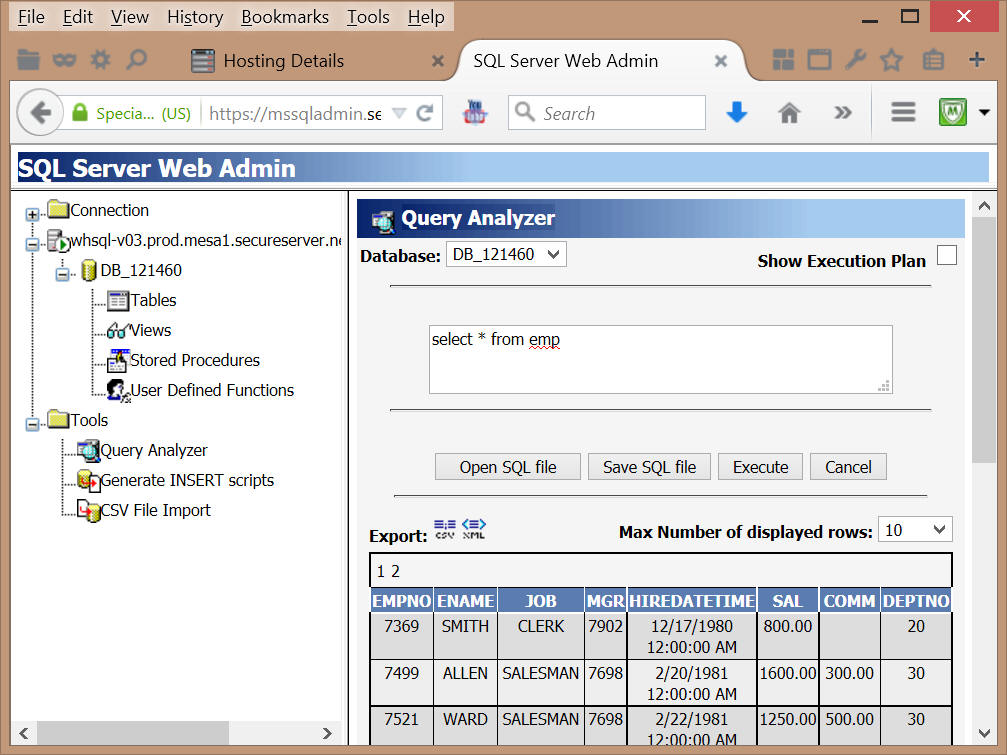
Task: Click the Query Analyzer tree icon
Action: click(x=88, y=450)
